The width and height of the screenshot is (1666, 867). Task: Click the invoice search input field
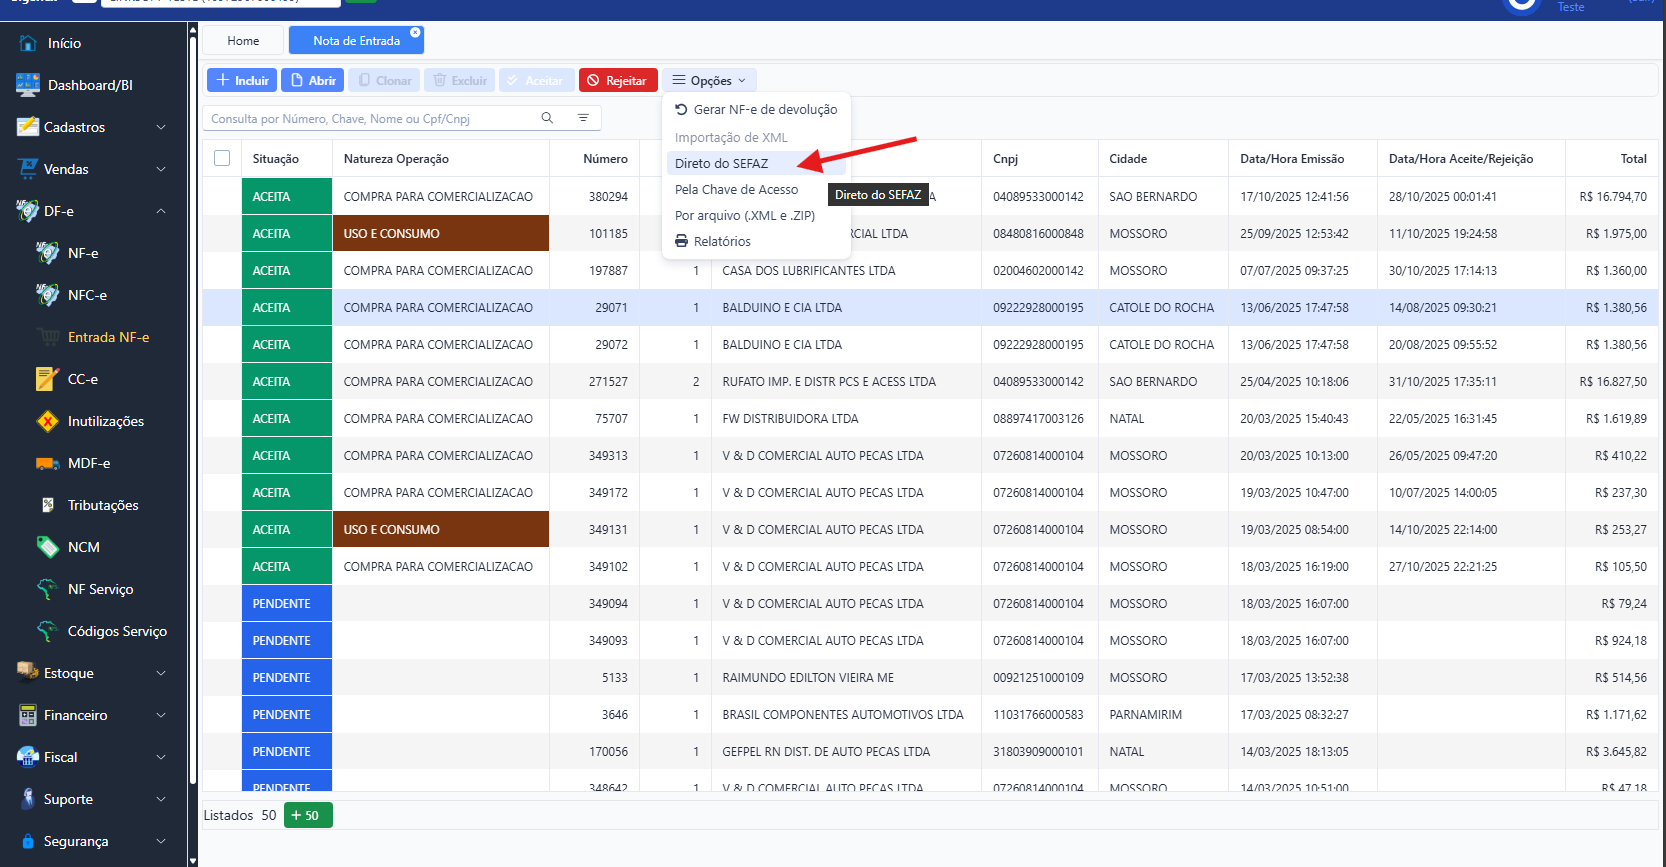[370, 118]
